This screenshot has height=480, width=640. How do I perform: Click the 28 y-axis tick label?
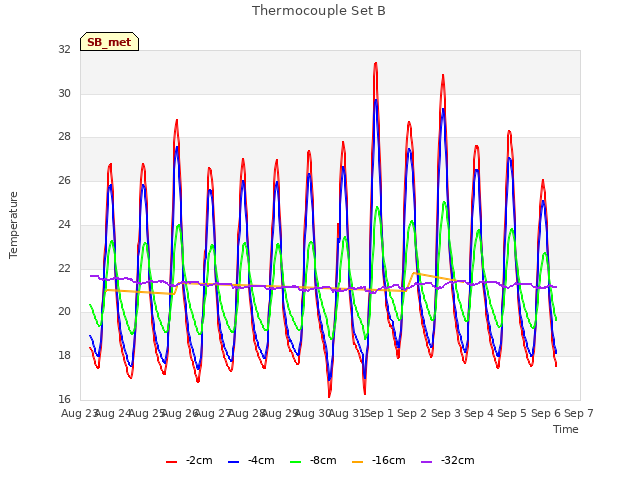[64, 137]
